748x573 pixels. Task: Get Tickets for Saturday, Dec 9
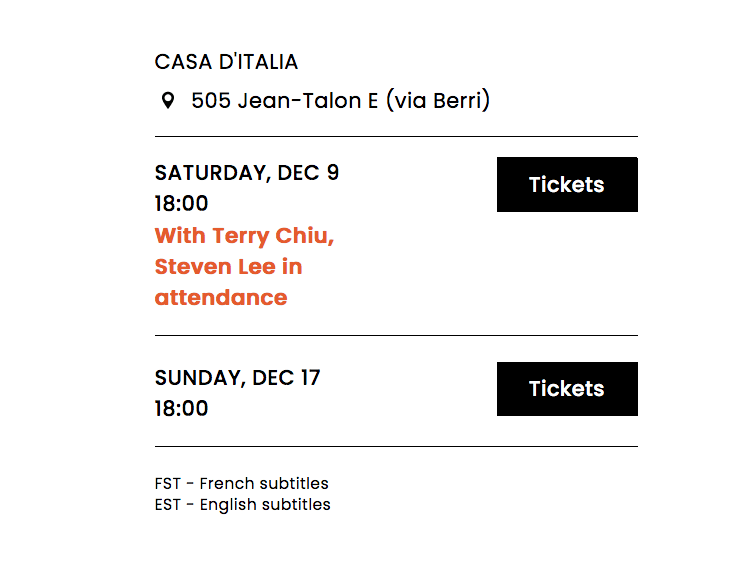[567, 185]
